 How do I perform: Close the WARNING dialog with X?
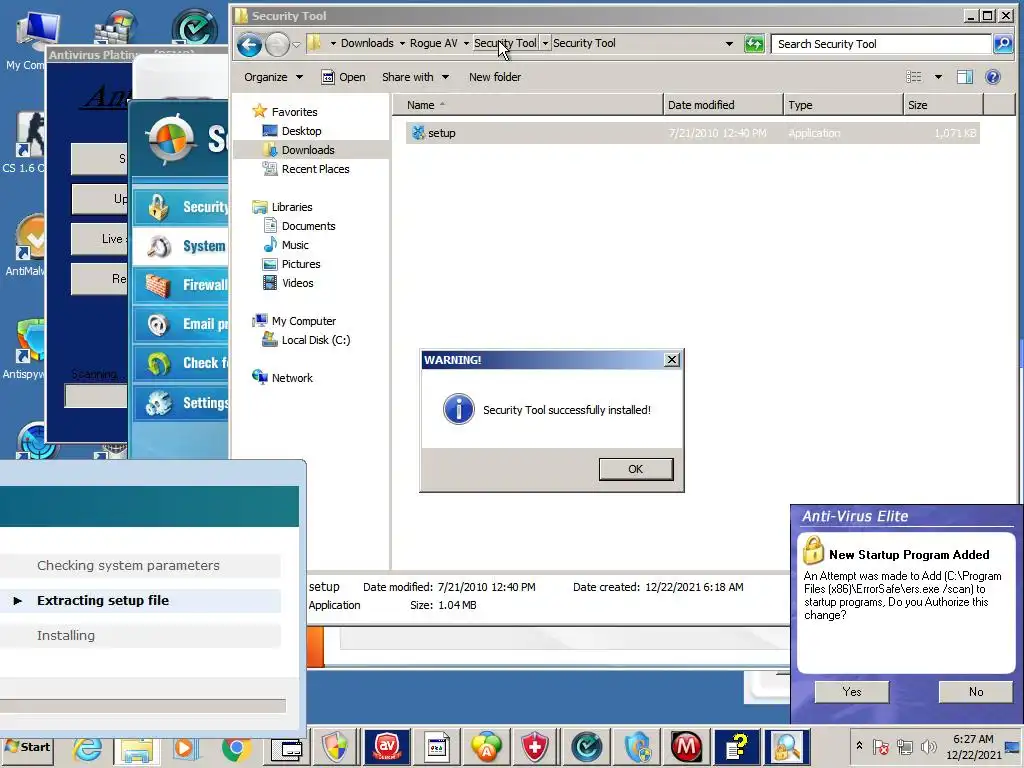point(671,360)
